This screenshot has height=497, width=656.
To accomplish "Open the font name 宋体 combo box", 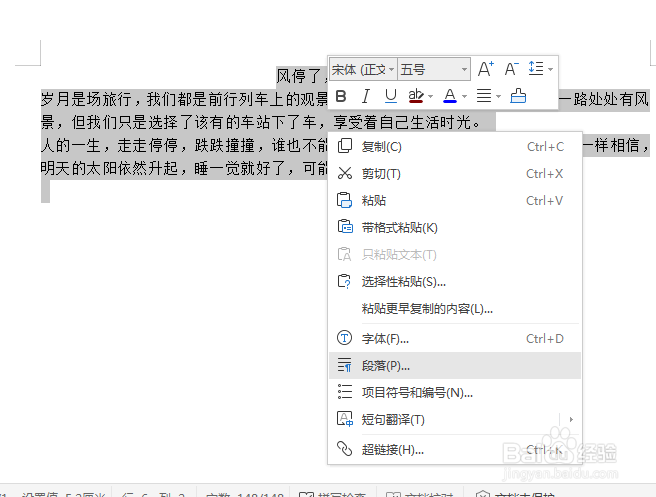I will [x=363, y=69].
